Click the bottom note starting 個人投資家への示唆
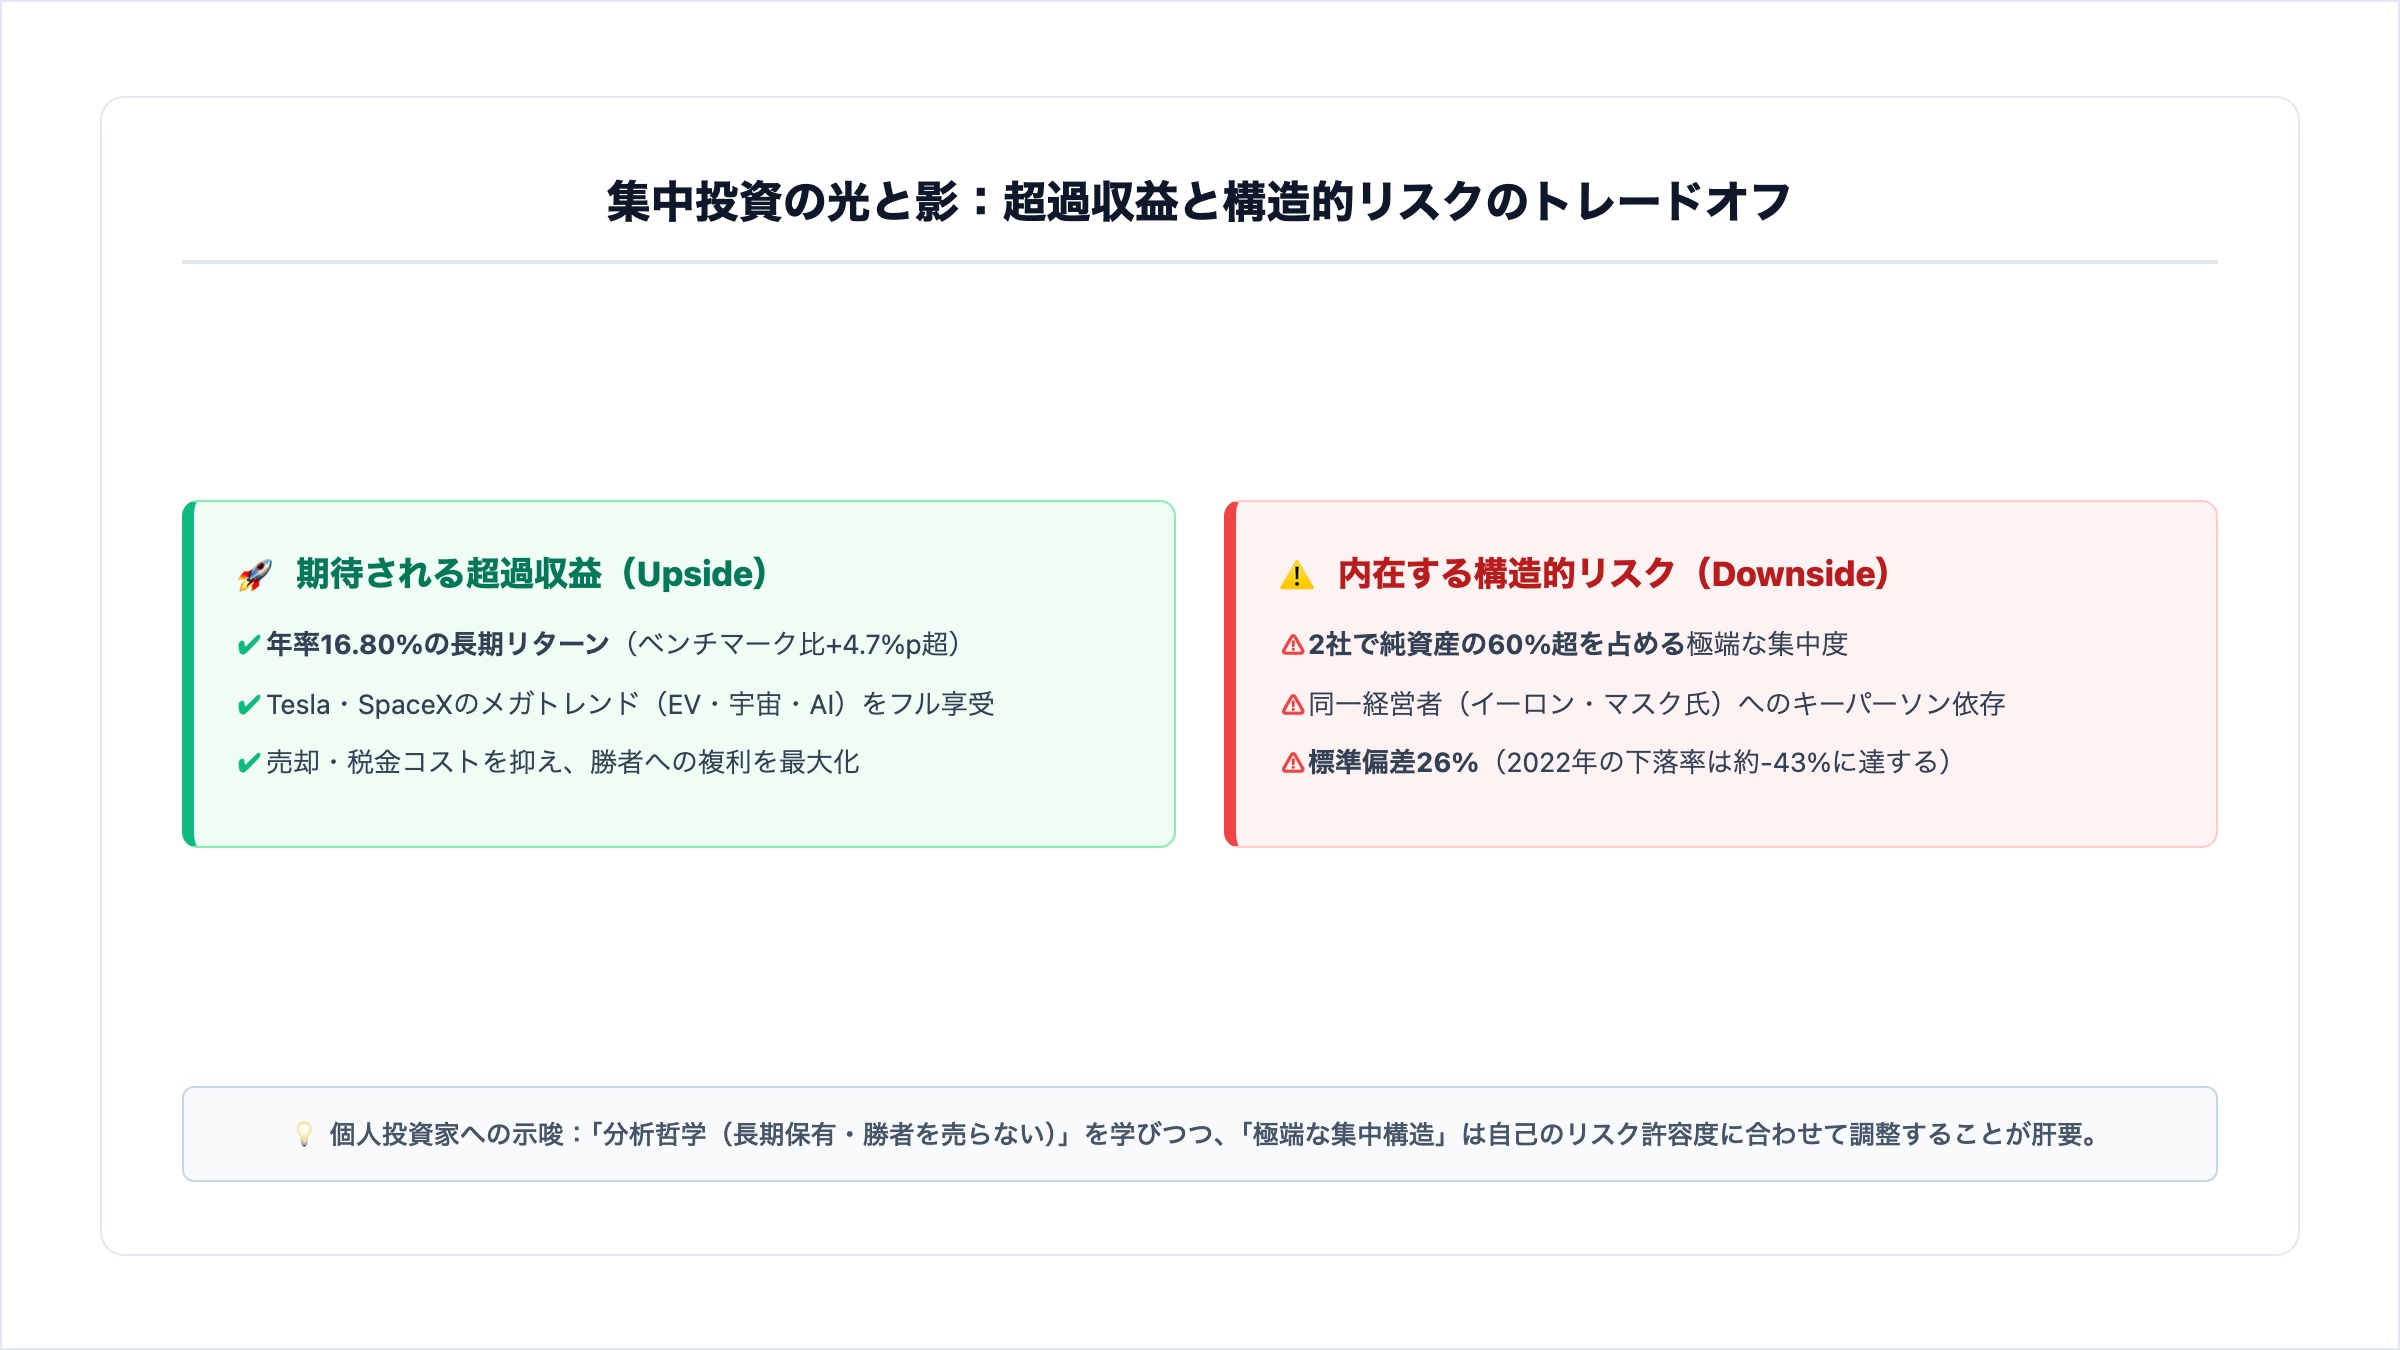Screen dimensions: 2400x1350 (1200, 1134)
